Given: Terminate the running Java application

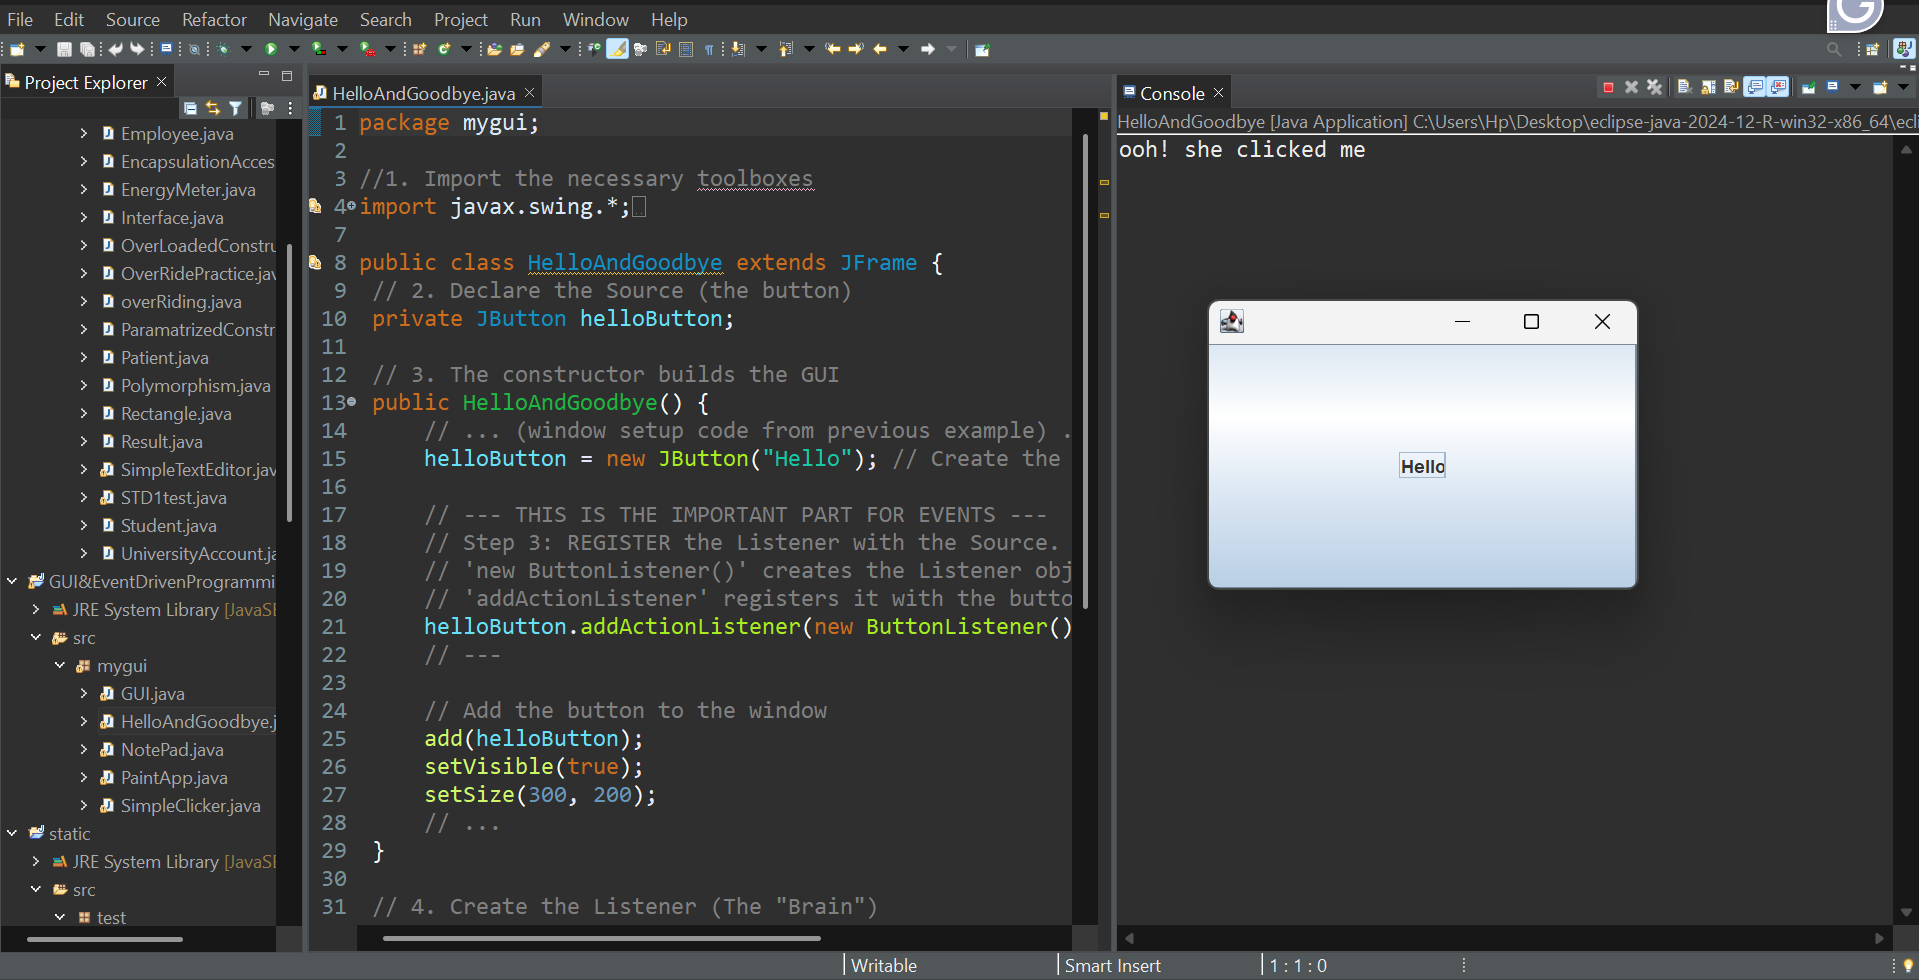Looking at the screenshot, I should coord(1607,87).
